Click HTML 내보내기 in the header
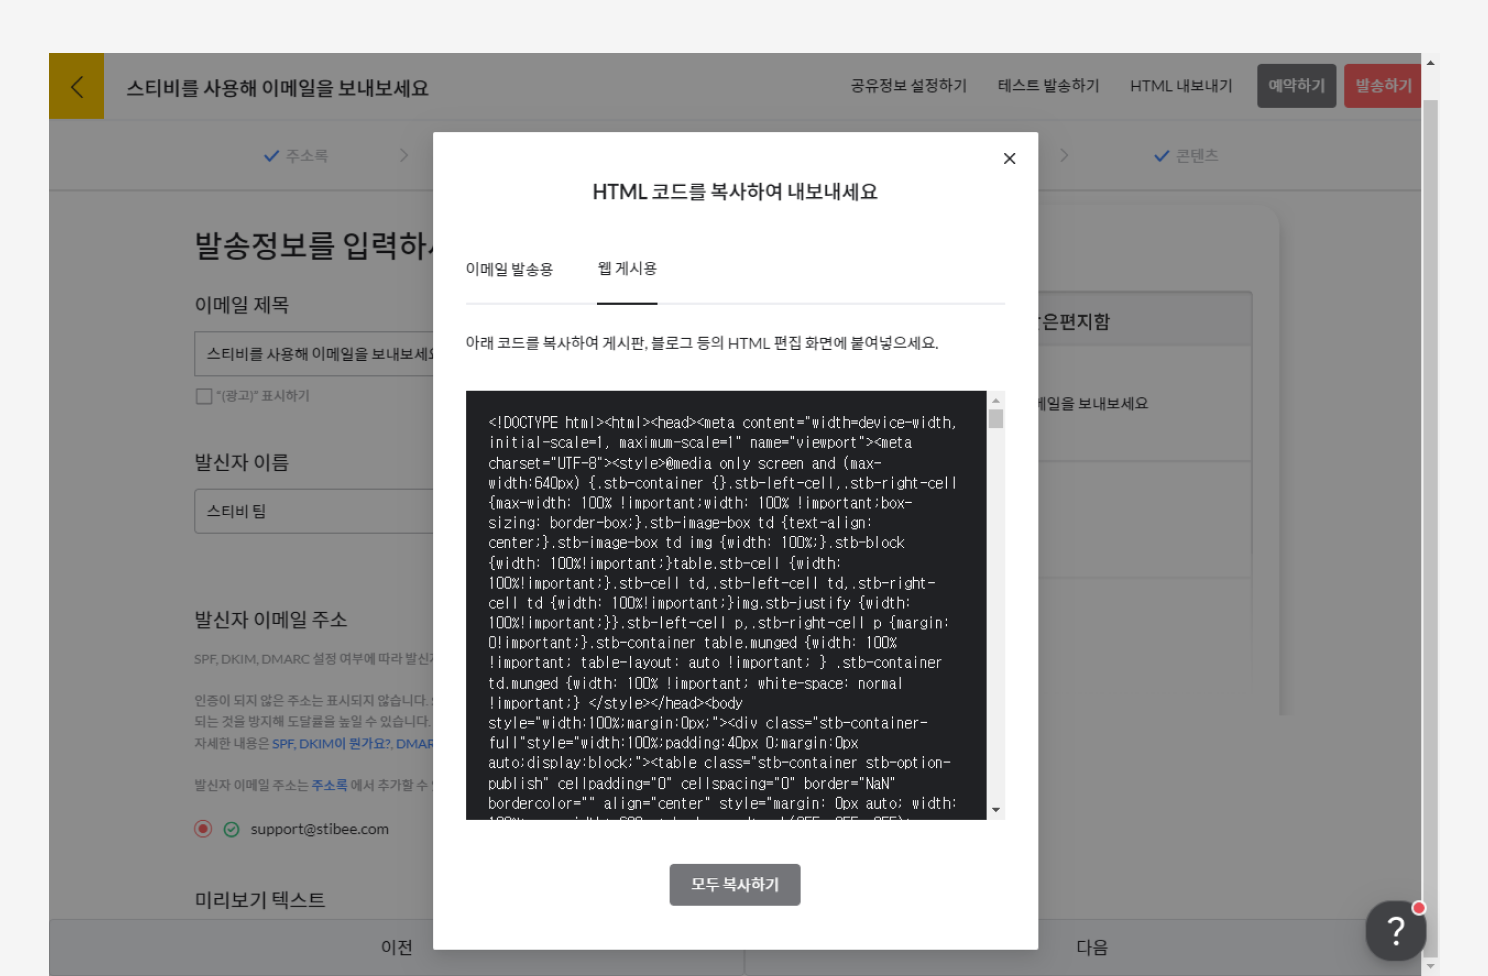 click(x=1181, y=86)
